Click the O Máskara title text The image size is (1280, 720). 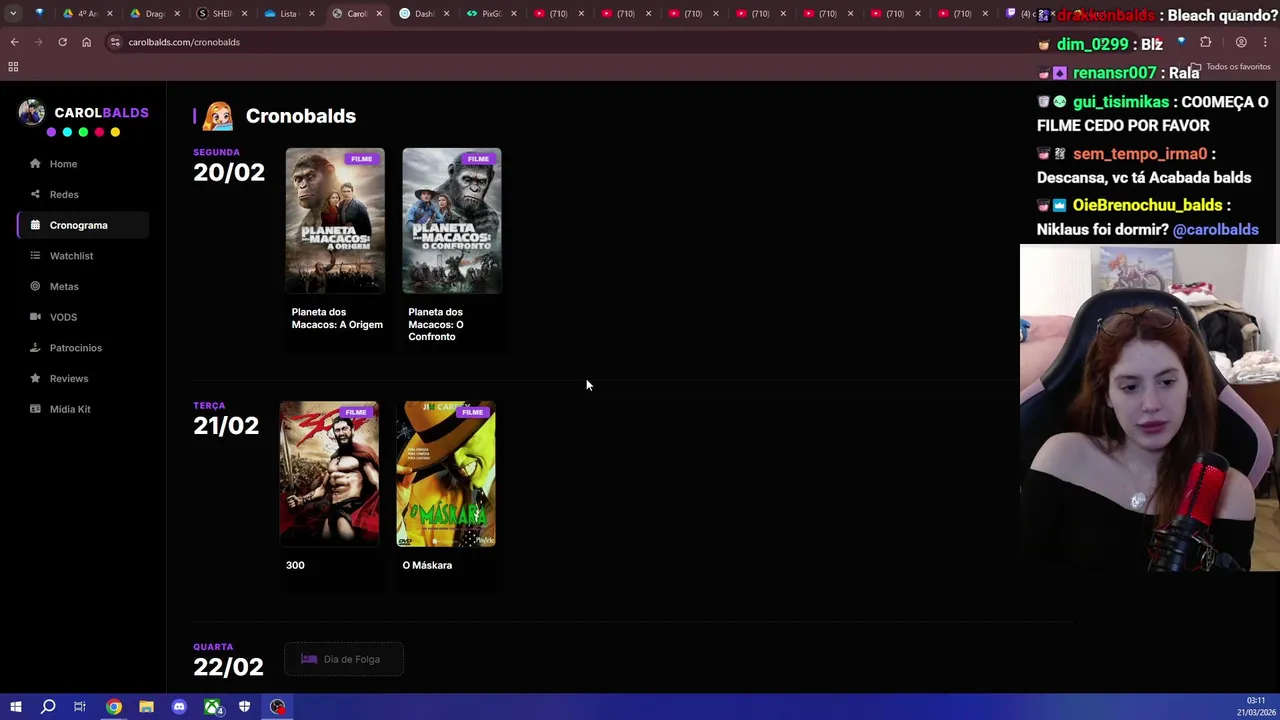(427, 565)
